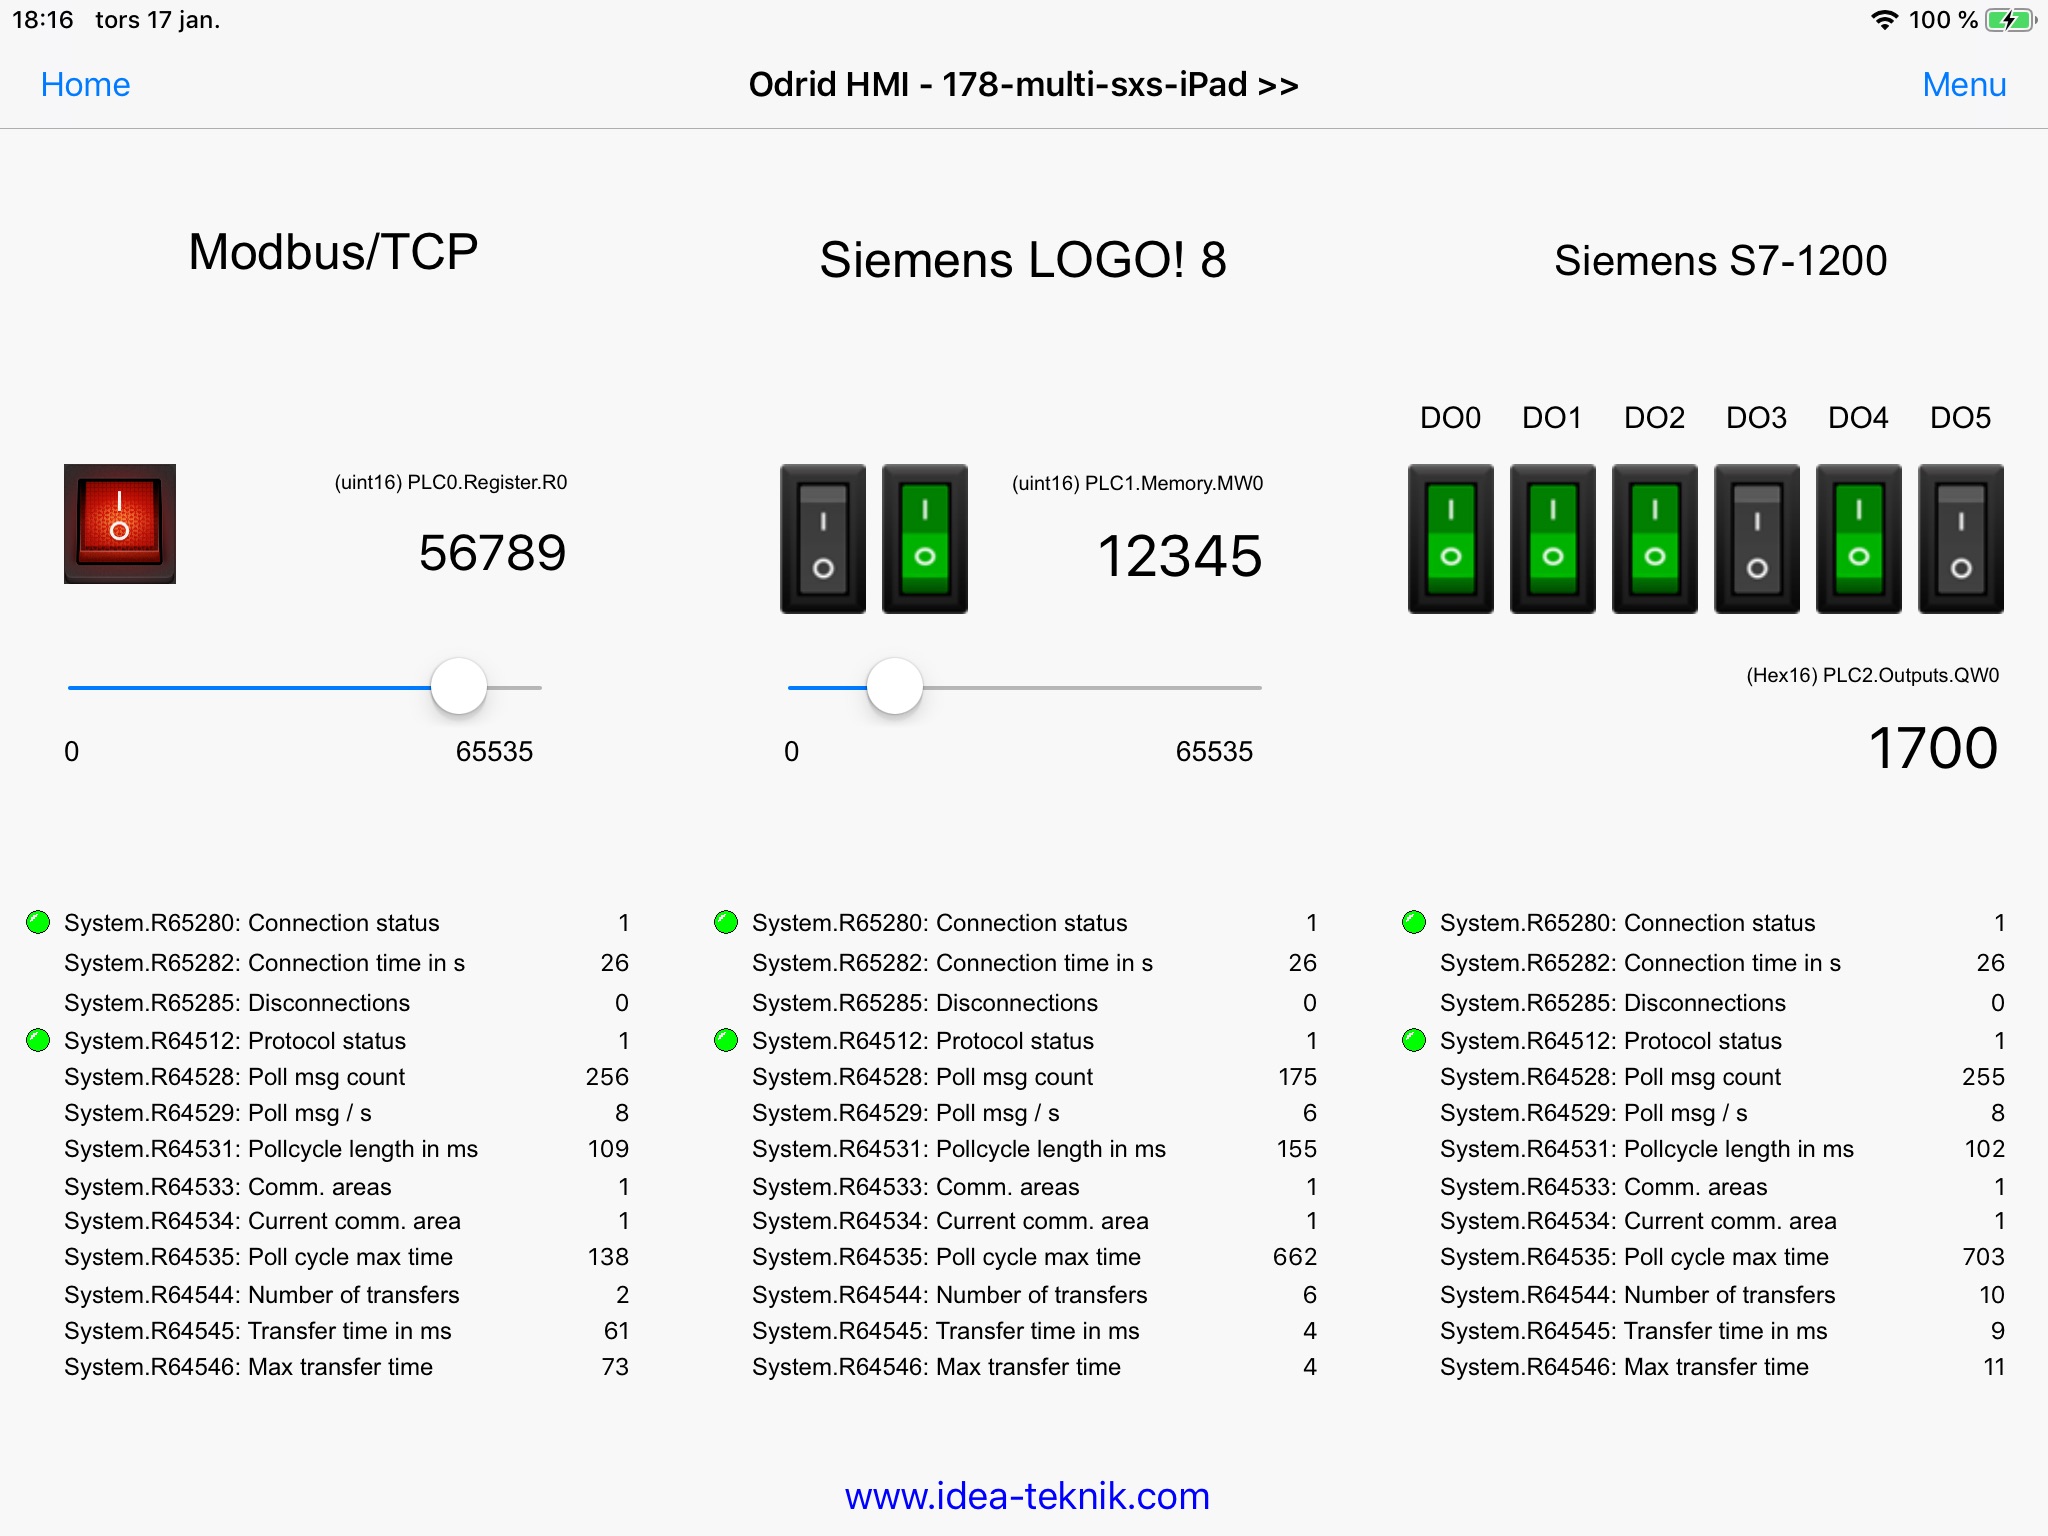
Task: Click the (Hex16) PLC2.Outputs.QW0 label
Action: [x=1872, y=675]
